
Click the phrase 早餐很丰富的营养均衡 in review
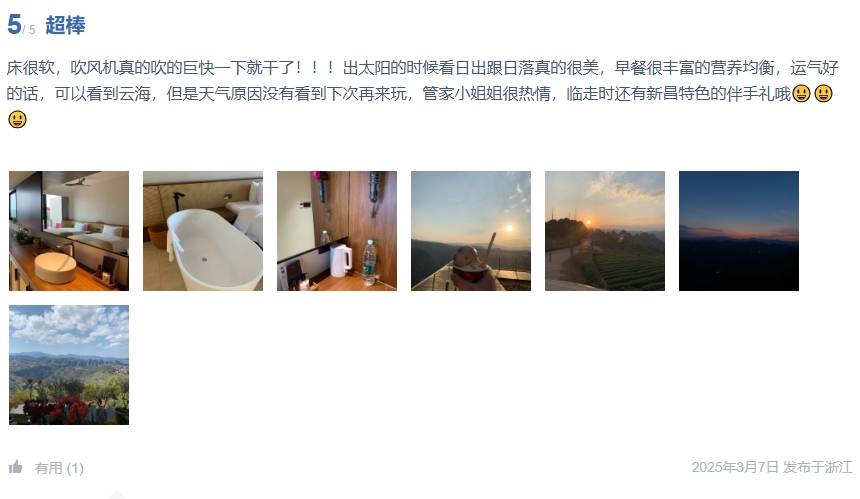(x=694, y=68)
